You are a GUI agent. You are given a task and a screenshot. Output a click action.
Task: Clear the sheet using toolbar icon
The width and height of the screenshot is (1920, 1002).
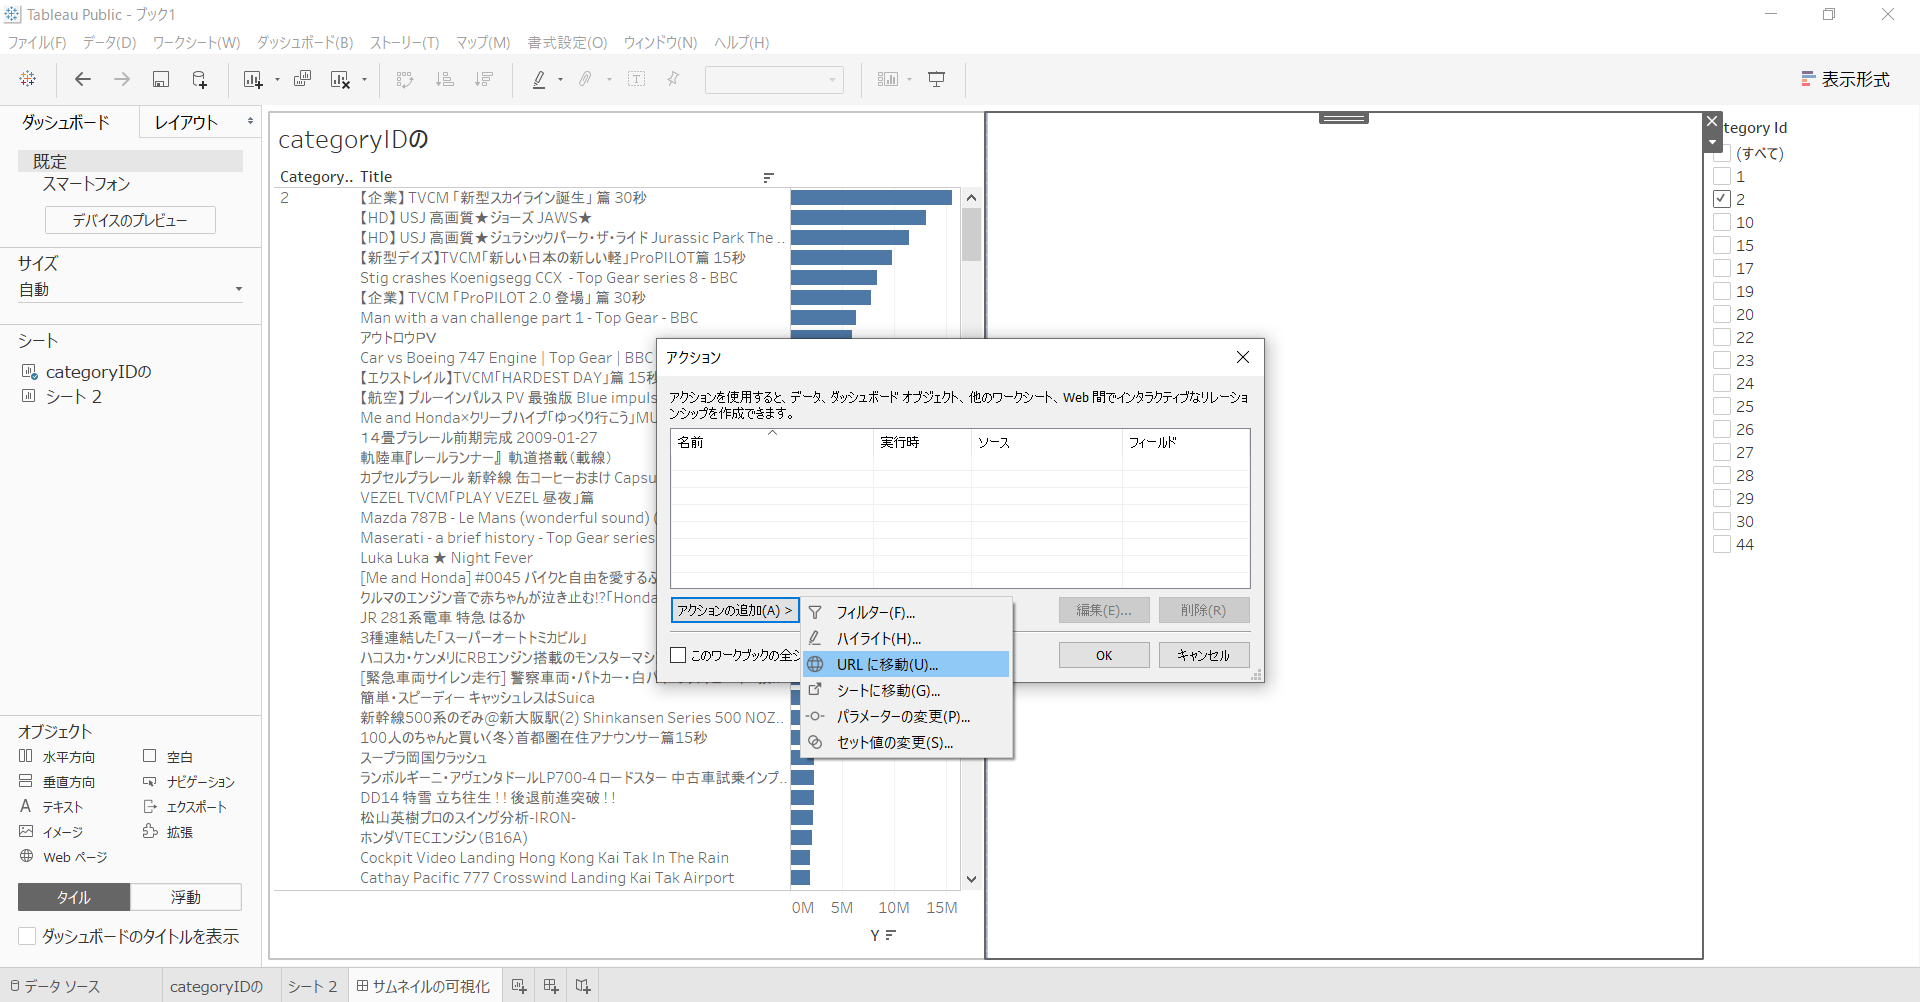[x=340, y=79]
